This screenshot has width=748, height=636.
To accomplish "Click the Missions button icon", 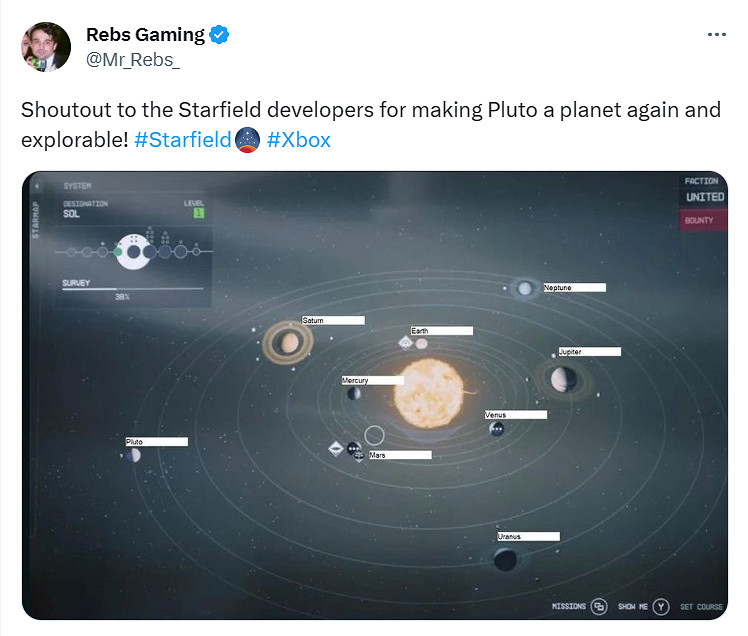I will tap(598, 606).
